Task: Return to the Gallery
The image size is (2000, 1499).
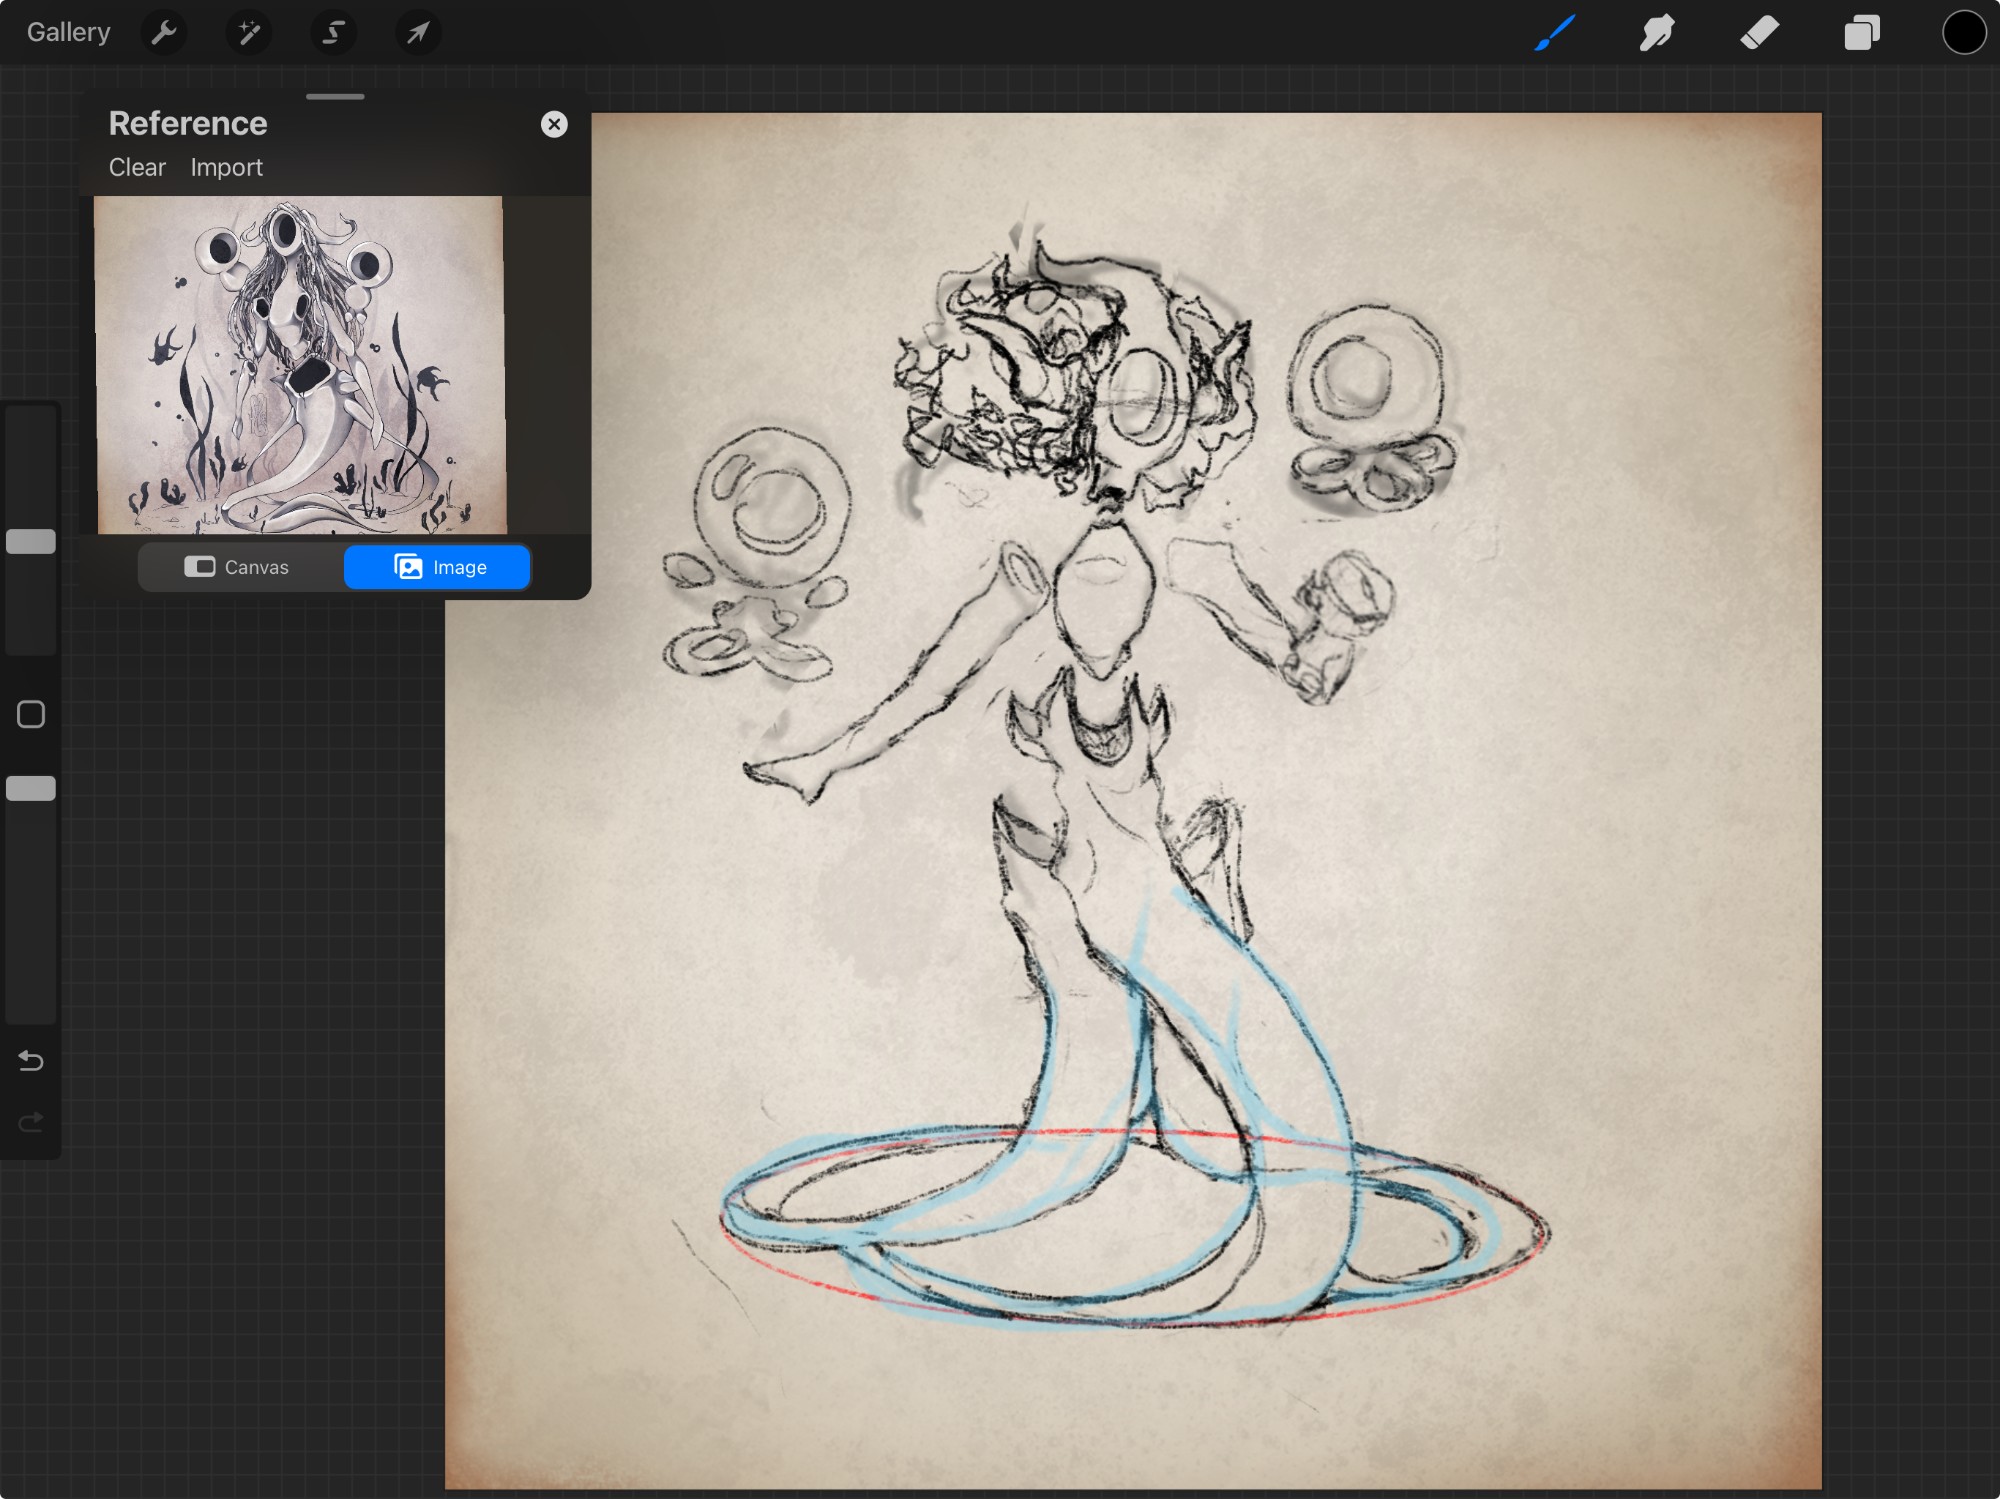Action: coord(68,33)
